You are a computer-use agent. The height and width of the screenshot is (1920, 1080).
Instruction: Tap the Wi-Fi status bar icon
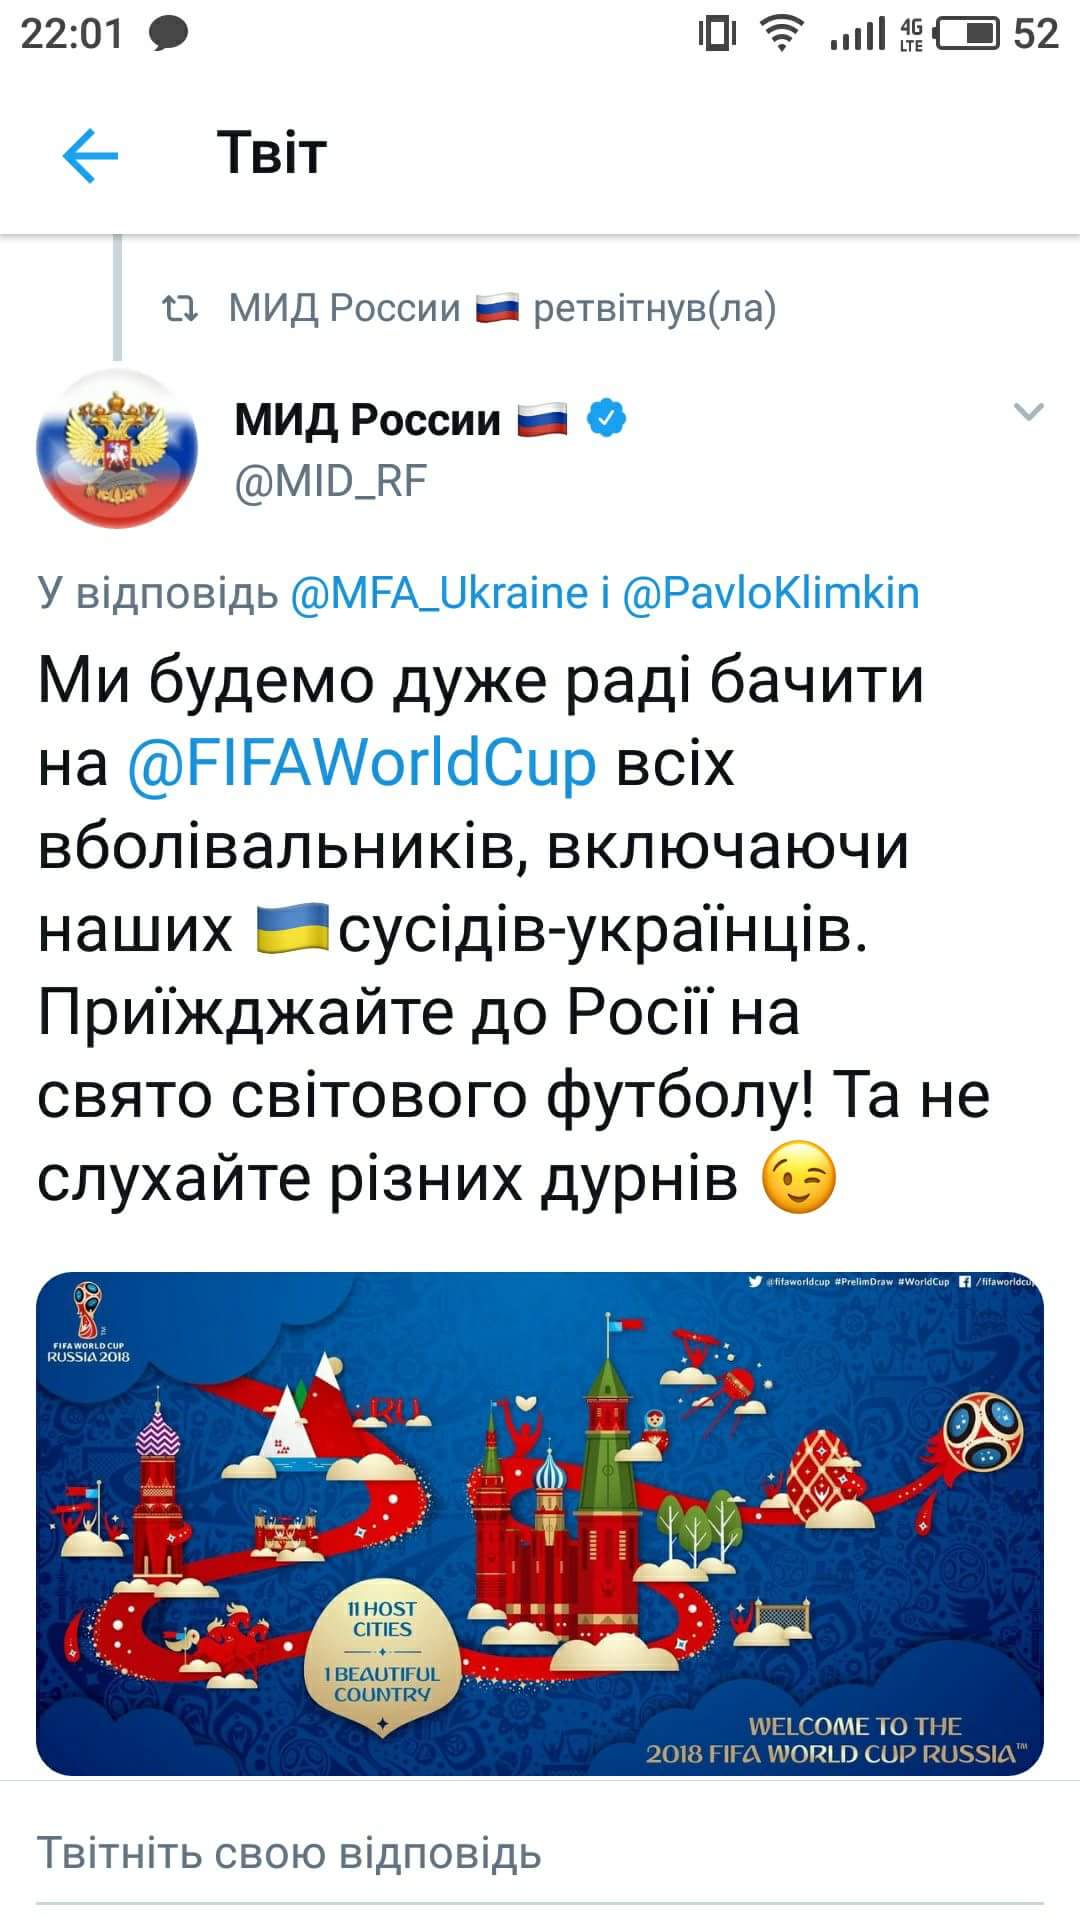[784, 34]
